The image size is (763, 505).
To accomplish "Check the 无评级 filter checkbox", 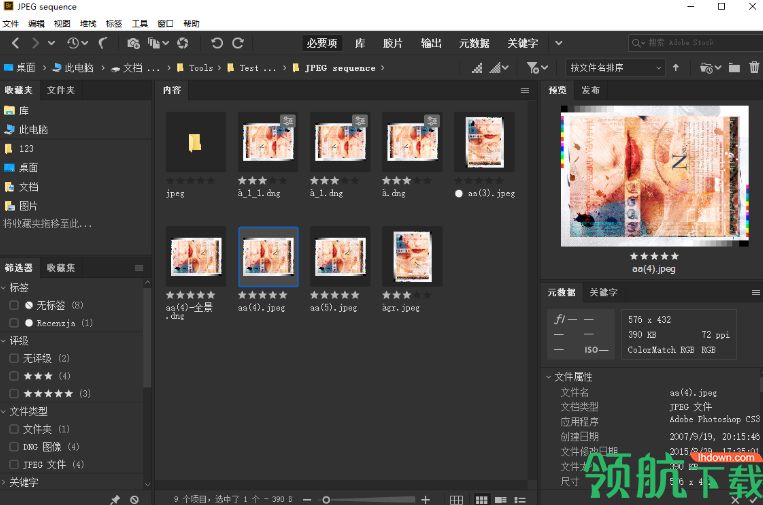I will [14, 358].
